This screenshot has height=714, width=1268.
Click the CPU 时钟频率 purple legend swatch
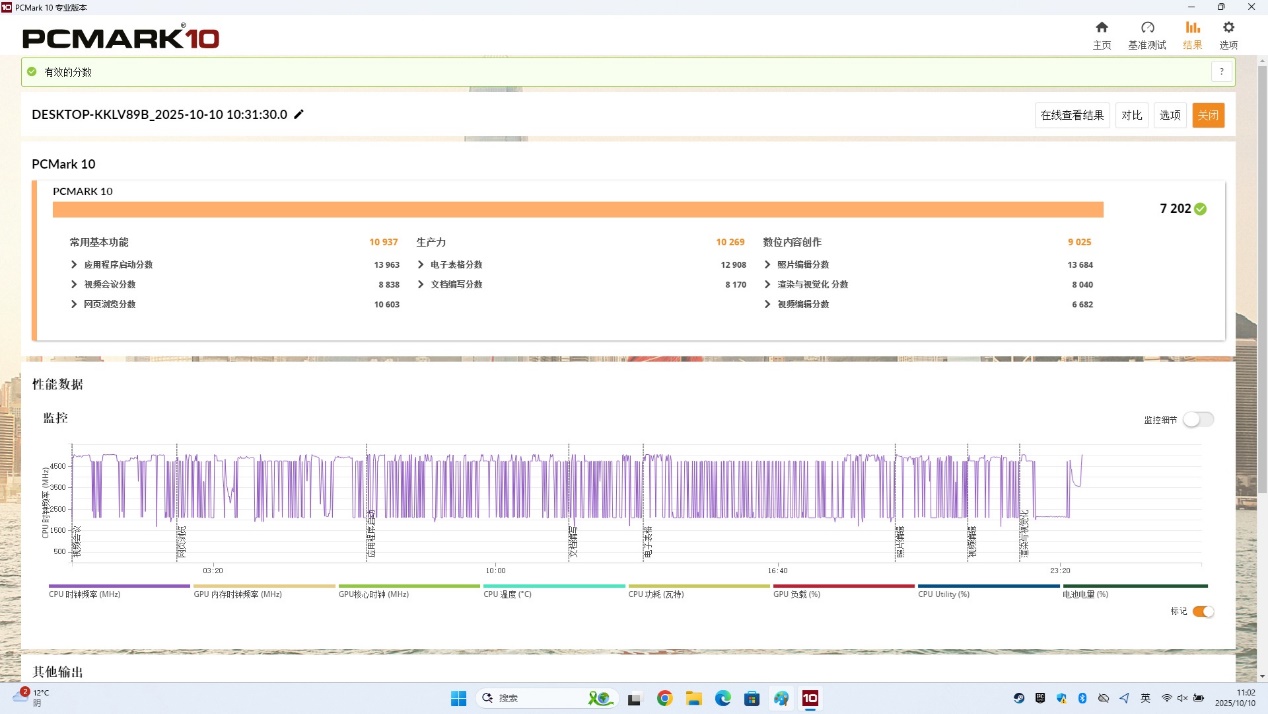coord(119,586)
